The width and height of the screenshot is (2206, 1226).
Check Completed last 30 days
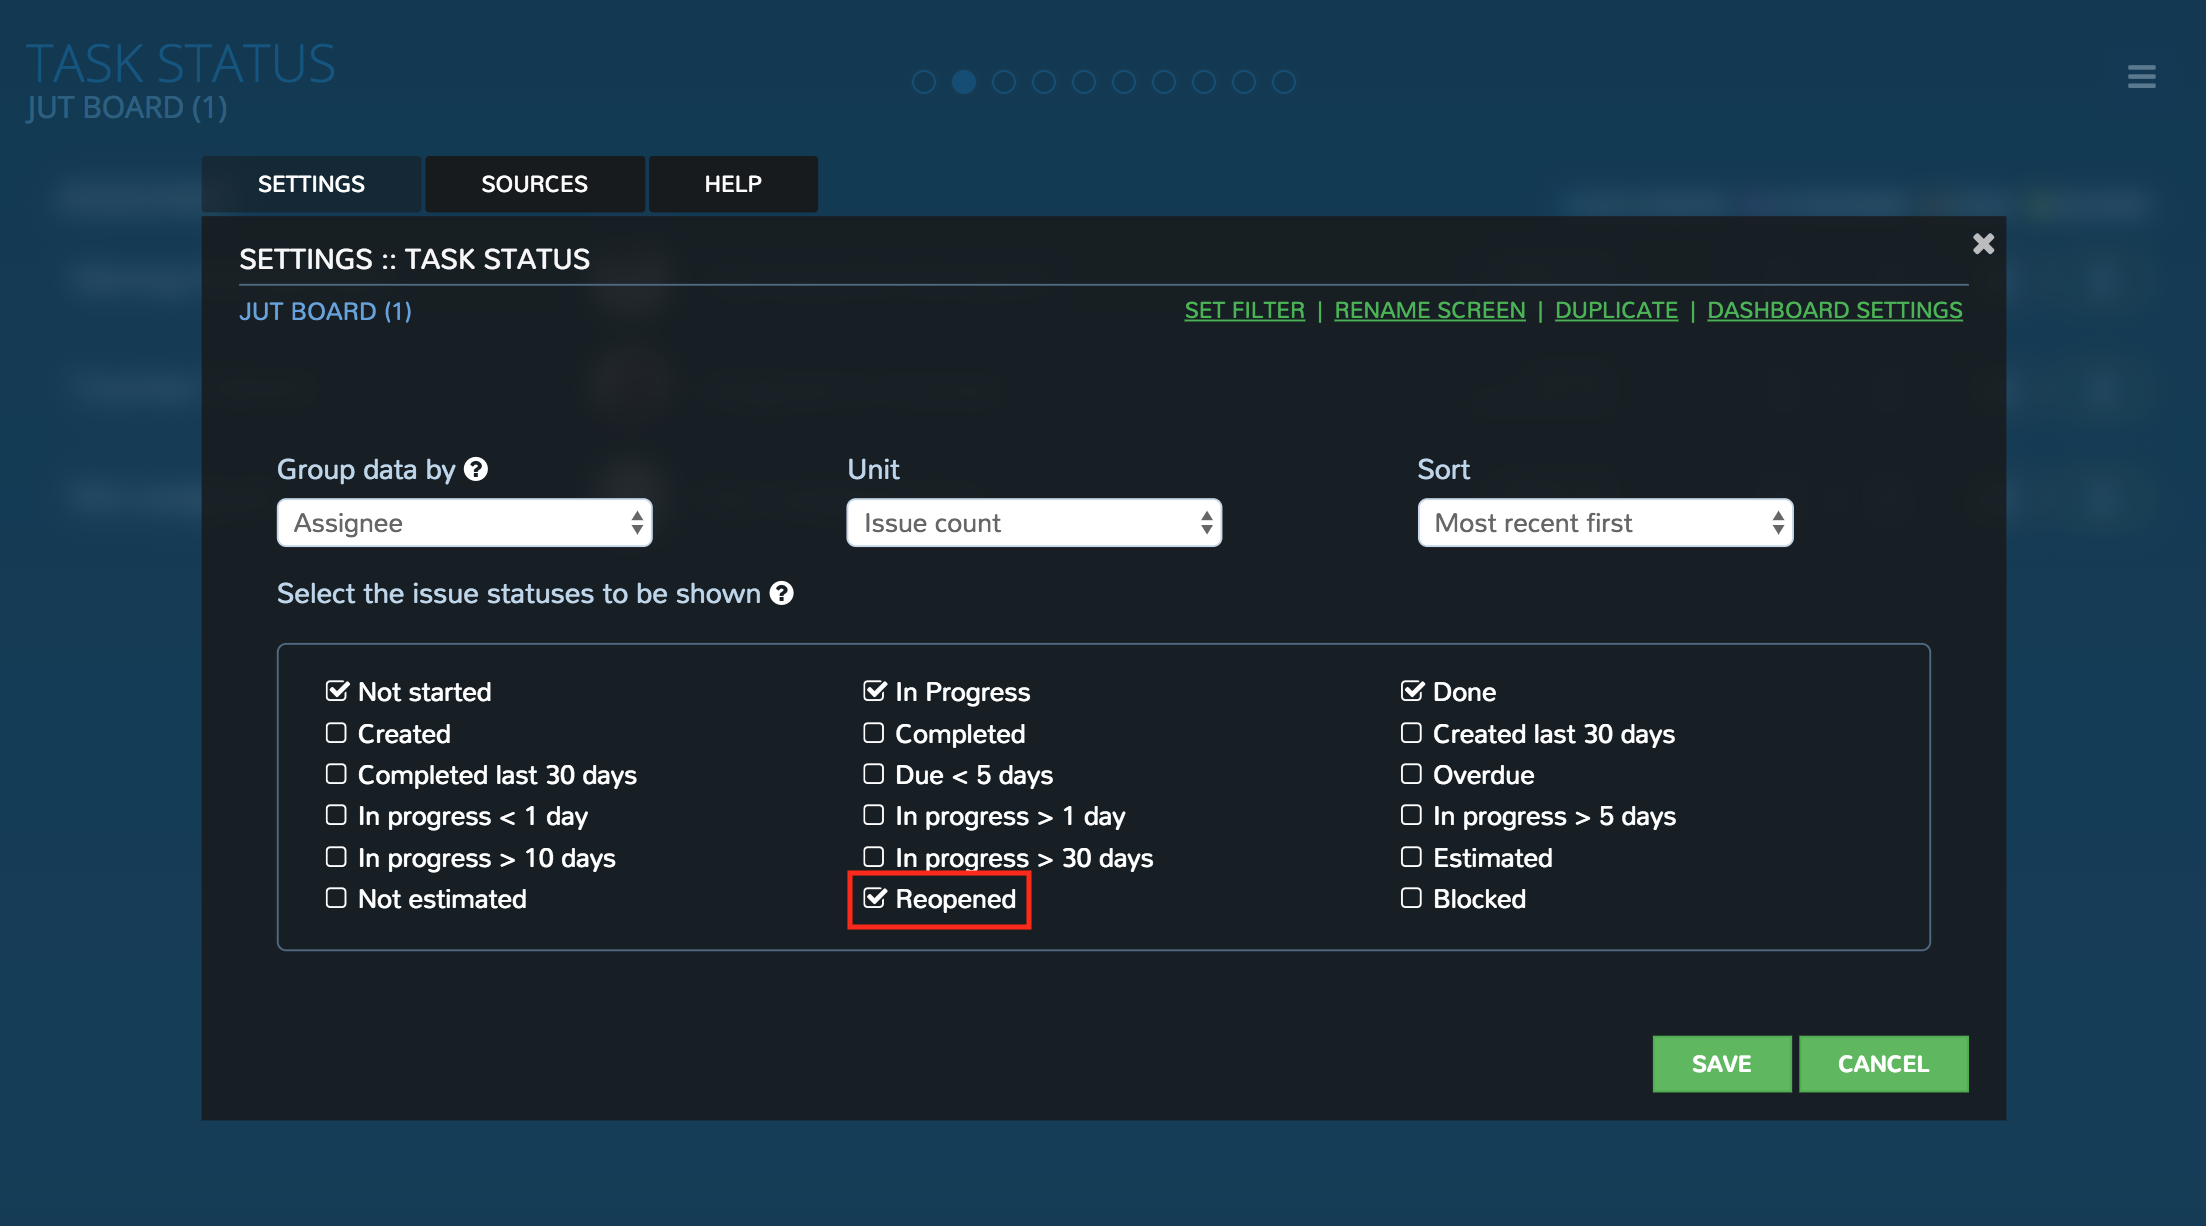336,774
